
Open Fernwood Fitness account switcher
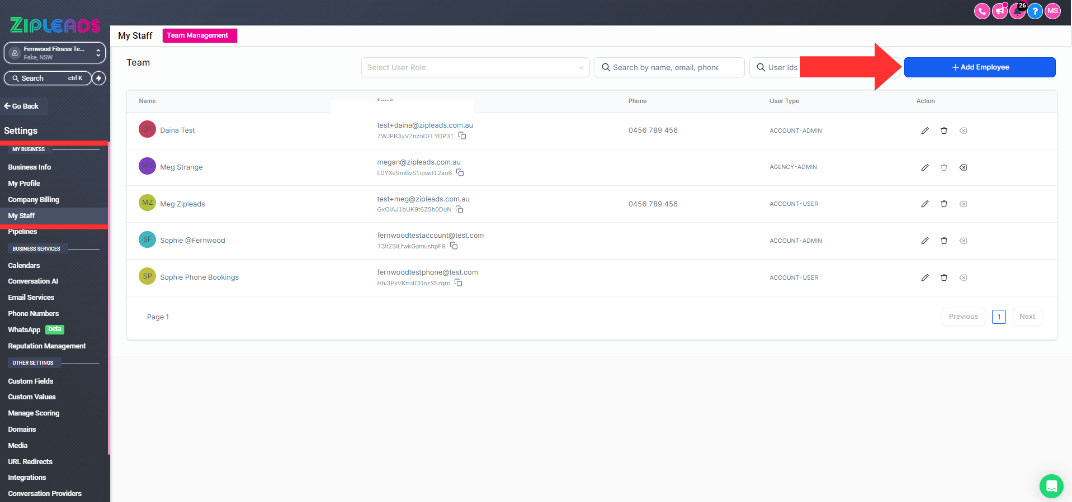coord(55,53)
